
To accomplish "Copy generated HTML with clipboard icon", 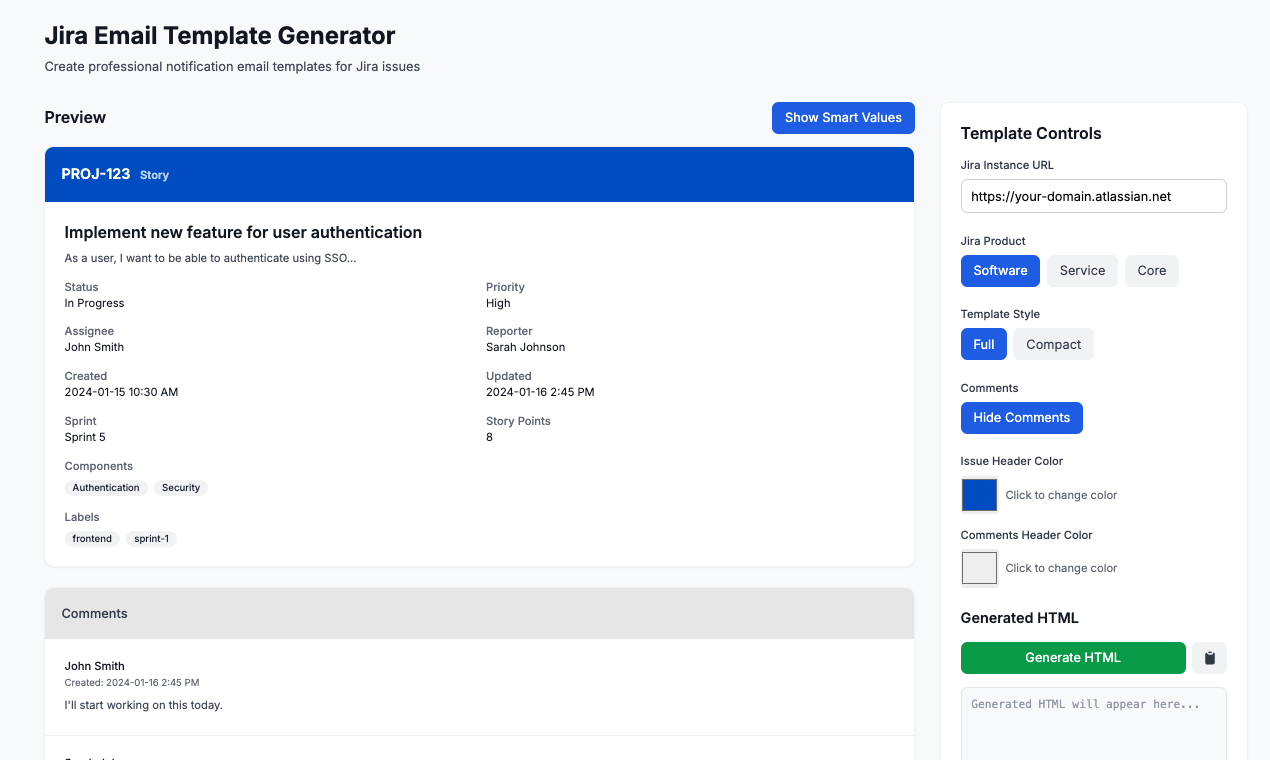I will pyautogui.click(x=1209, y=658).
